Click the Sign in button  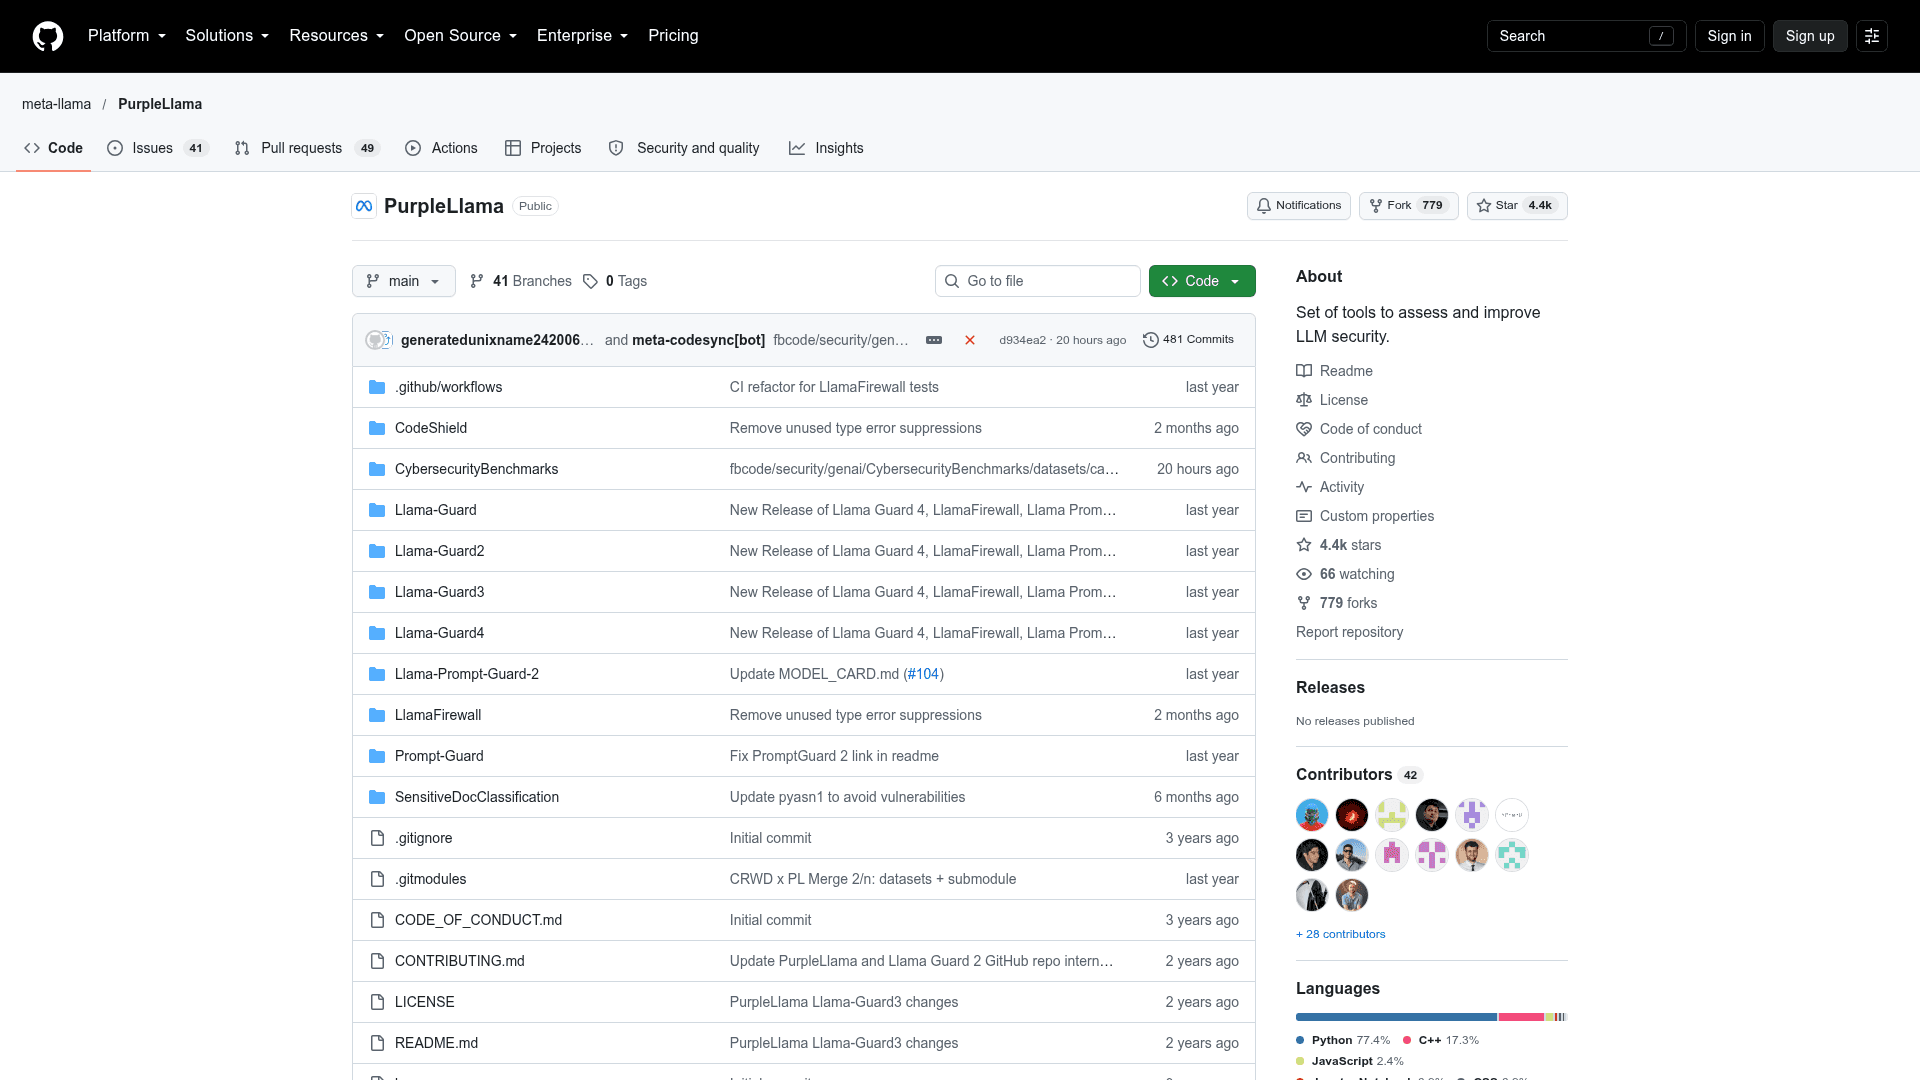1729,36
